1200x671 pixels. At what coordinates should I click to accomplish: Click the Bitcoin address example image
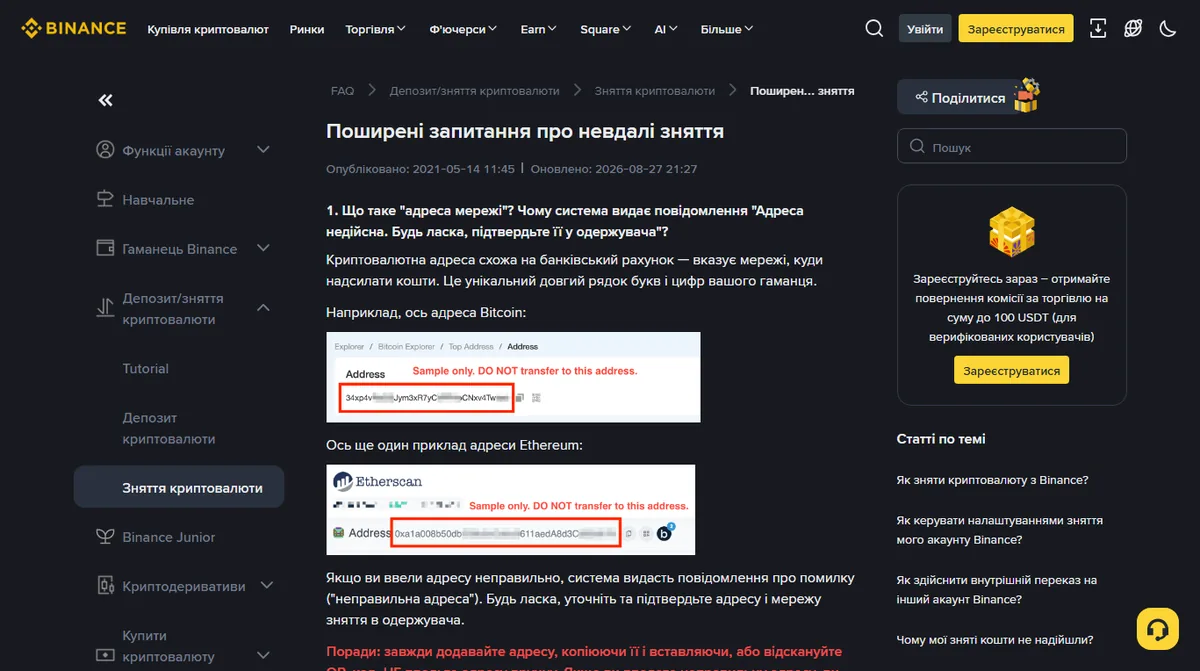(x=513, y=377)
